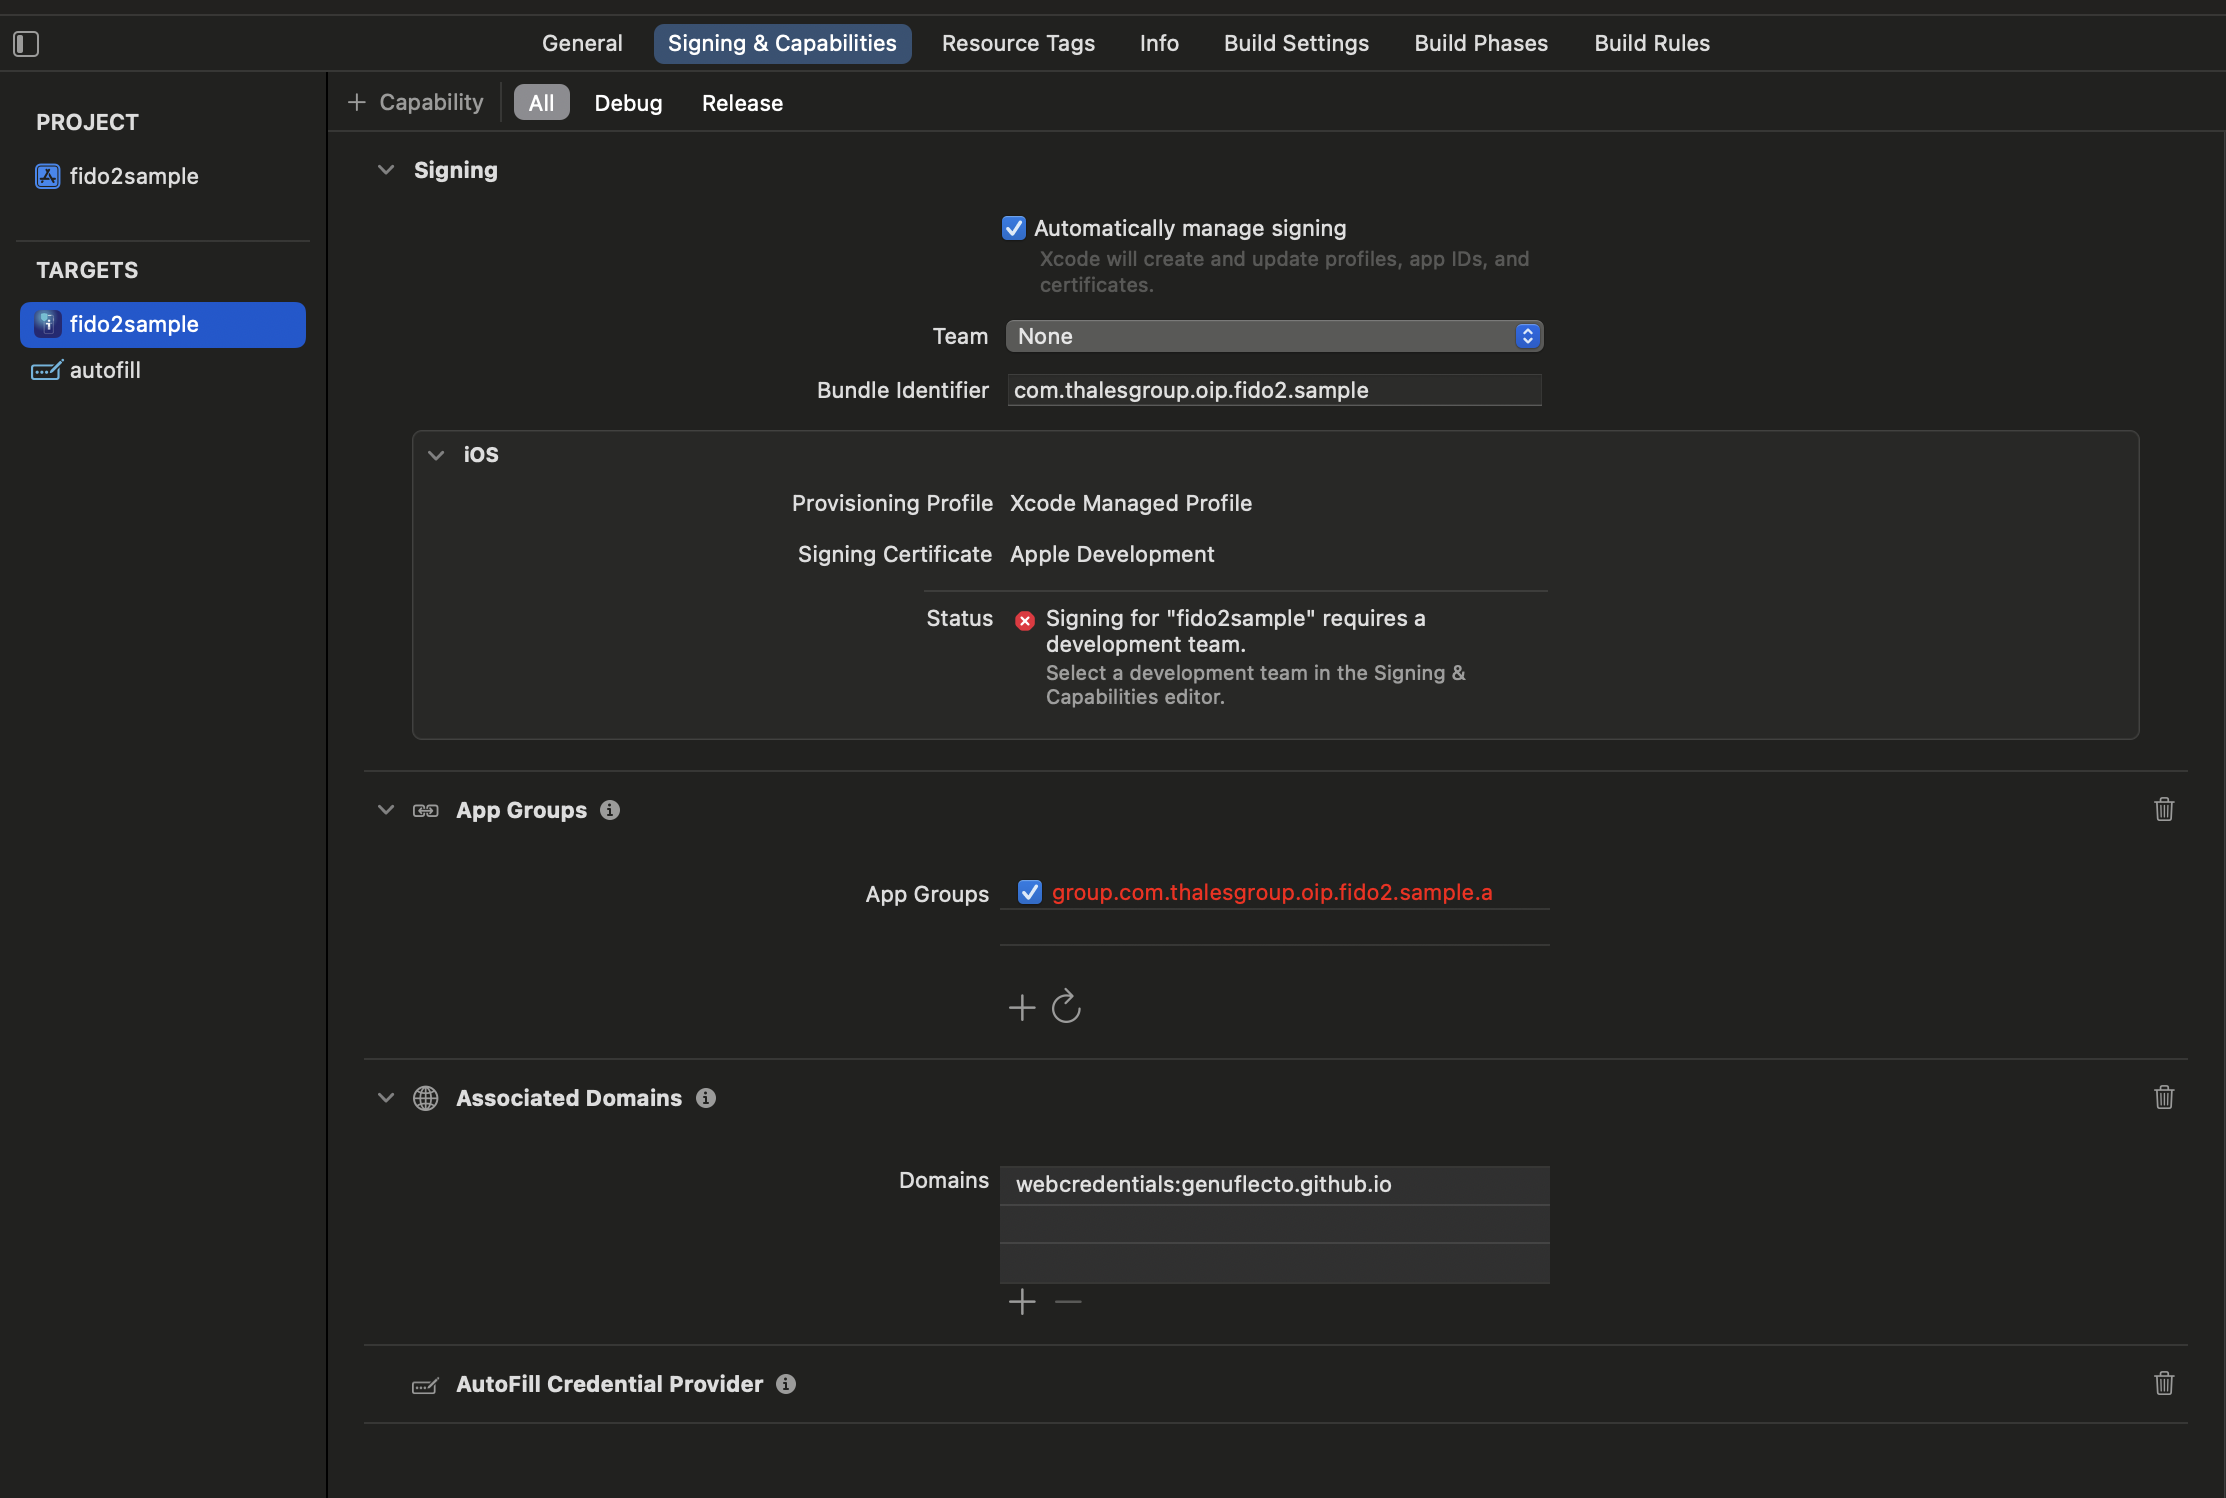Delete the Associated Domains capability
This screenshot has width=2226, height=1498.
[x=2164, y=1097]
